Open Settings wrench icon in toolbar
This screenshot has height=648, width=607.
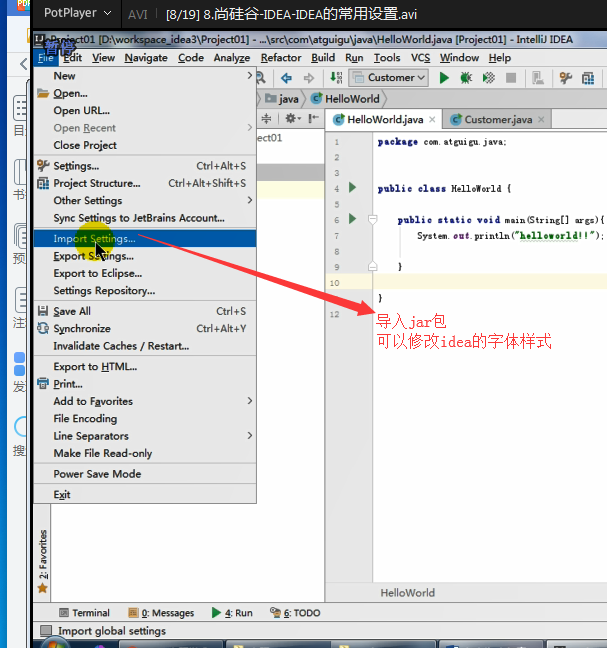pyautogui.click(x=565, y=78)
